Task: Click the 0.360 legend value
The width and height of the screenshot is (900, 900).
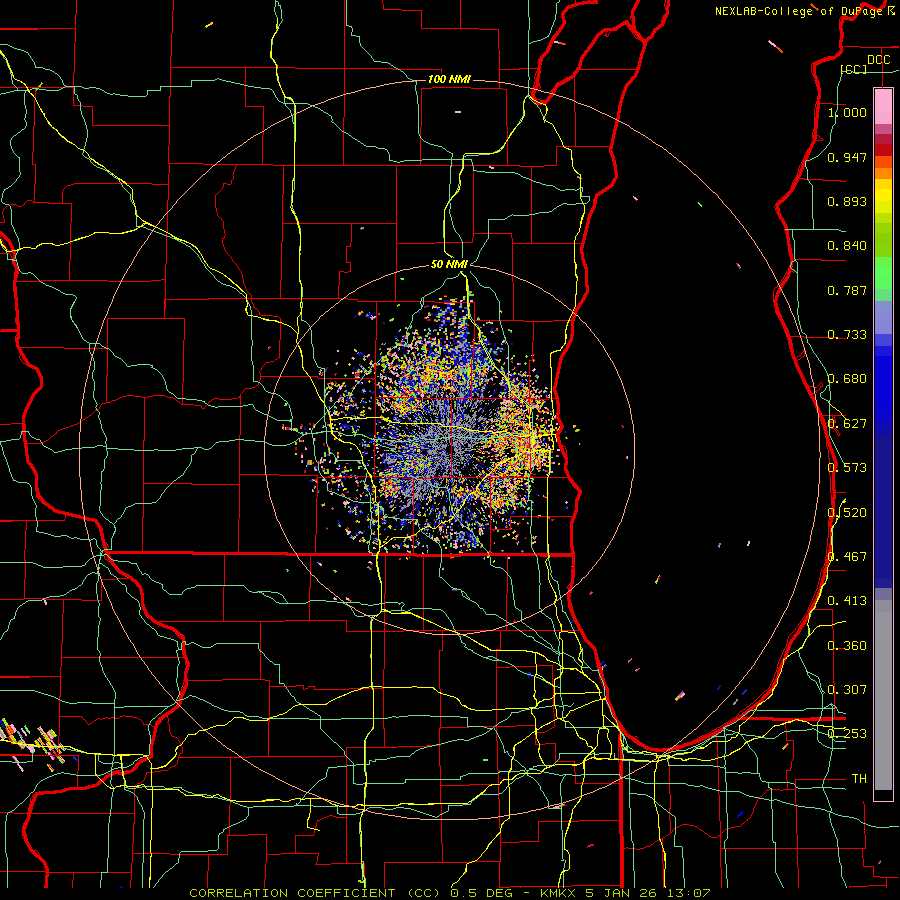Action: click(x=847, y=646)
